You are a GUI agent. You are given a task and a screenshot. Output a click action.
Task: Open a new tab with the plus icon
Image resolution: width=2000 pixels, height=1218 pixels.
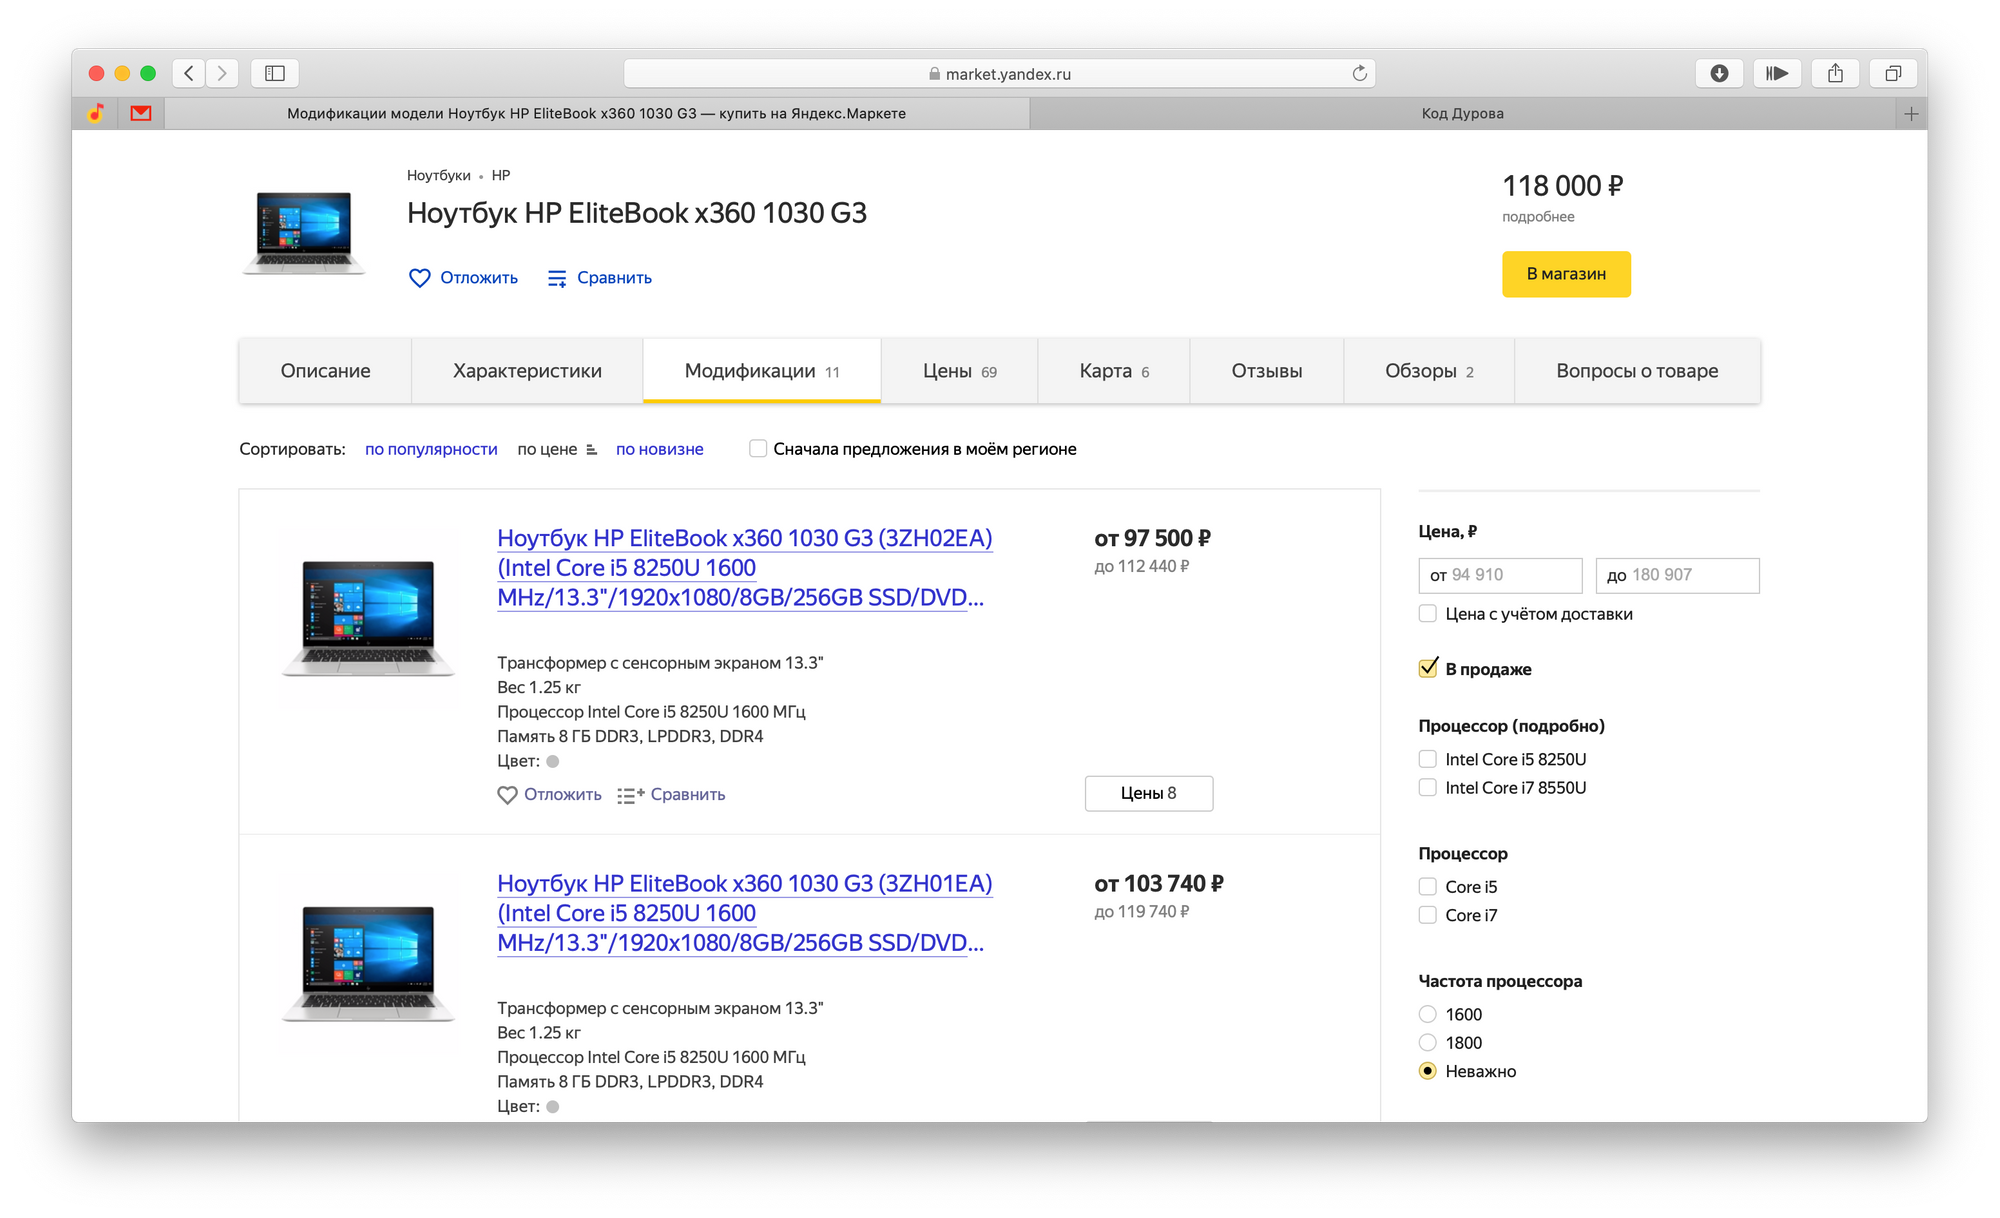click(1911, 114)
